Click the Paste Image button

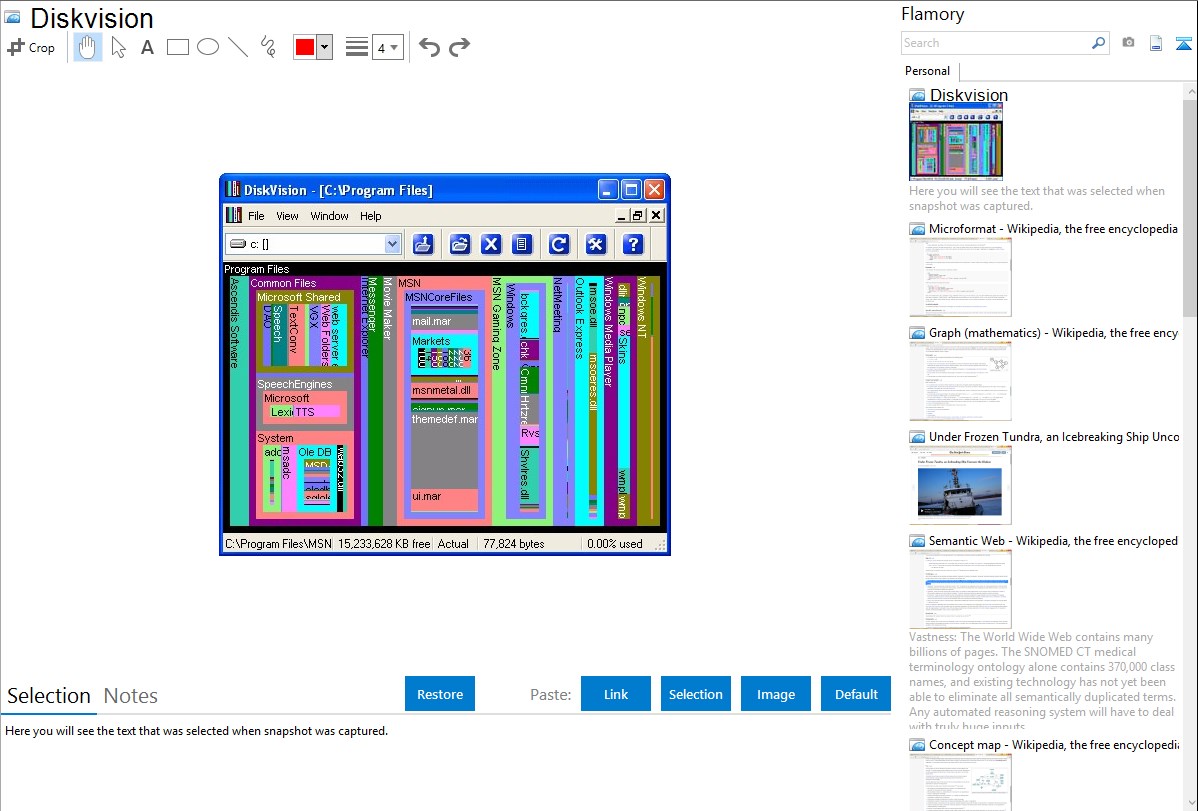point(776,694)
